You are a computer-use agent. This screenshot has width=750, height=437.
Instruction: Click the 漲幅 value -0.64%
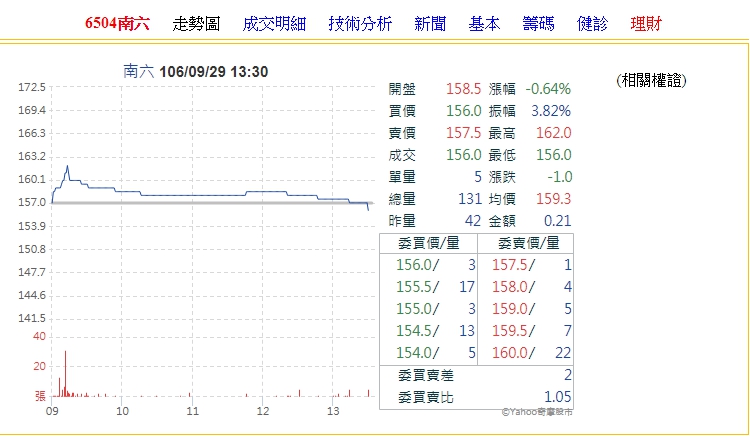point(548,89)
